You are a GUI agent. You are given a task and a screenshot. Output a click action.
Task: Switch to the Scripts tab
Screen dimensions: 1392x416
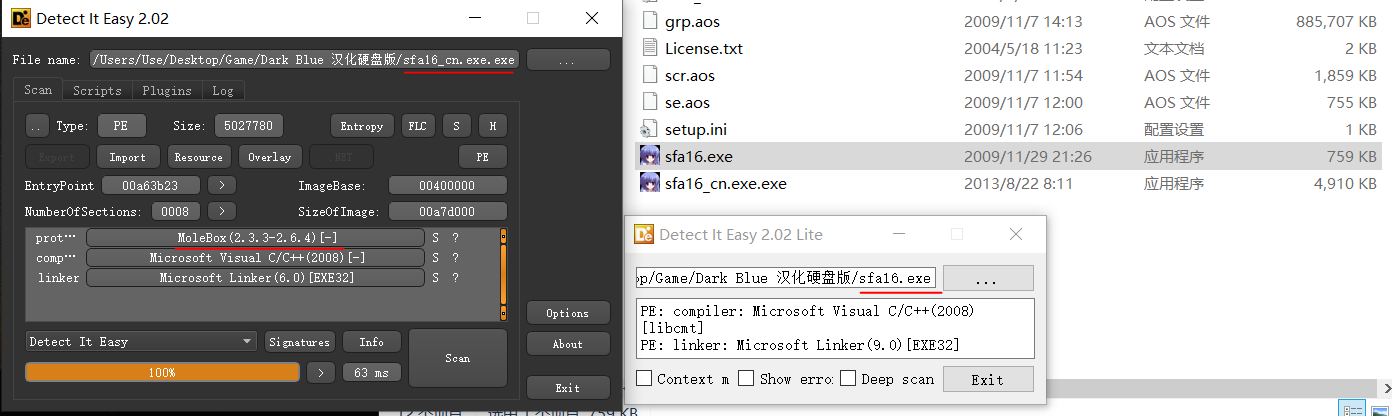pyautogui.click(x=97, y=91)
